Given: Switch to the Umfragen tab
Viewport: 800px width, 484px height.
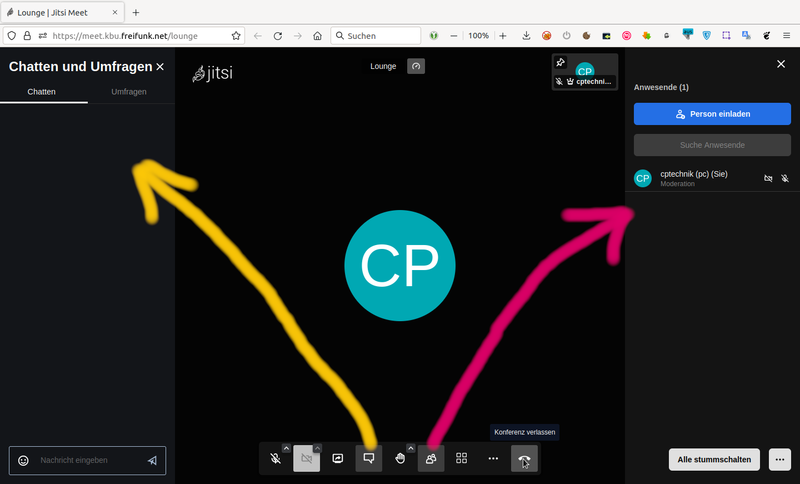Looking at the screenshot, I should pos(130,92).
